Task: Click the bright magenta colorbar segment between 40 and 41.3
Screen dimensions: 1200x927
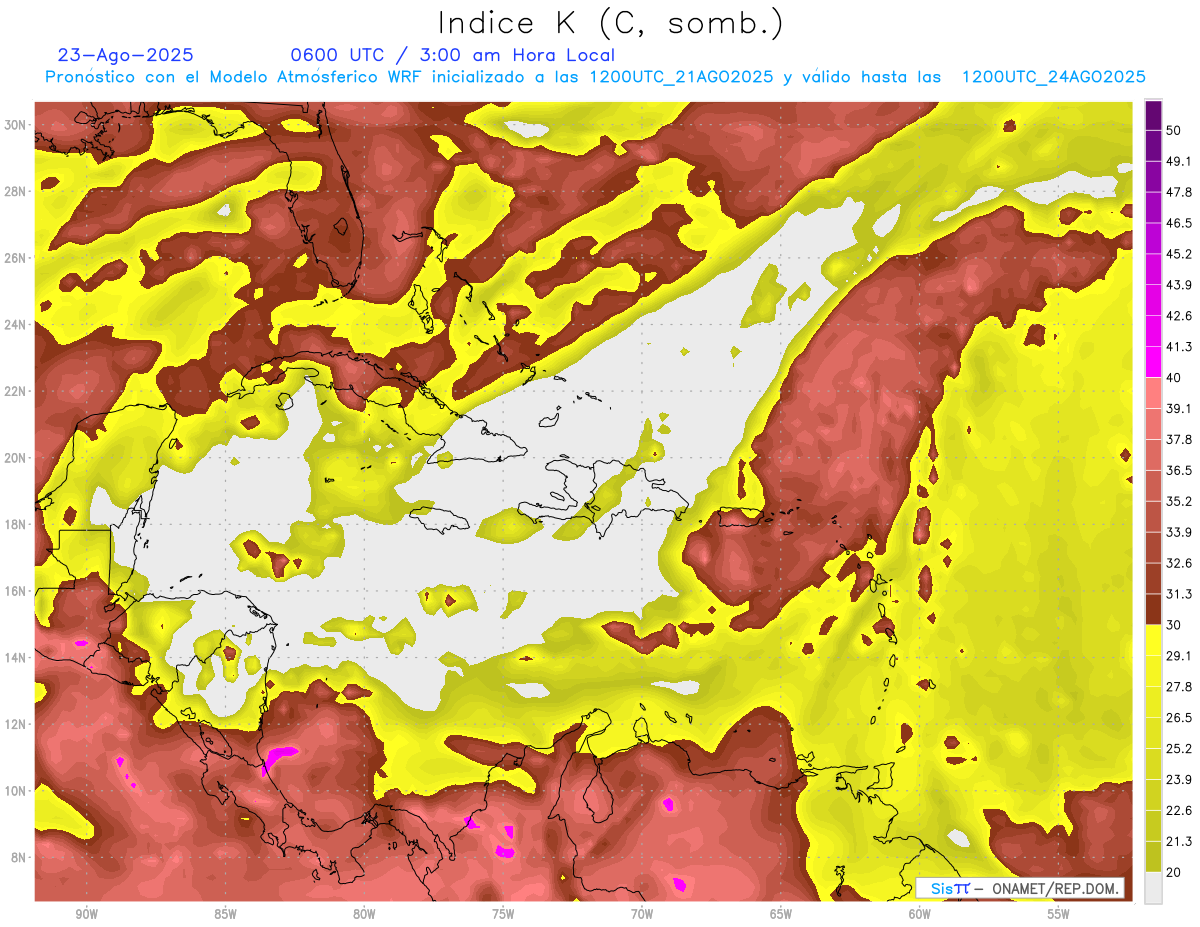Action: point(1153,362)
